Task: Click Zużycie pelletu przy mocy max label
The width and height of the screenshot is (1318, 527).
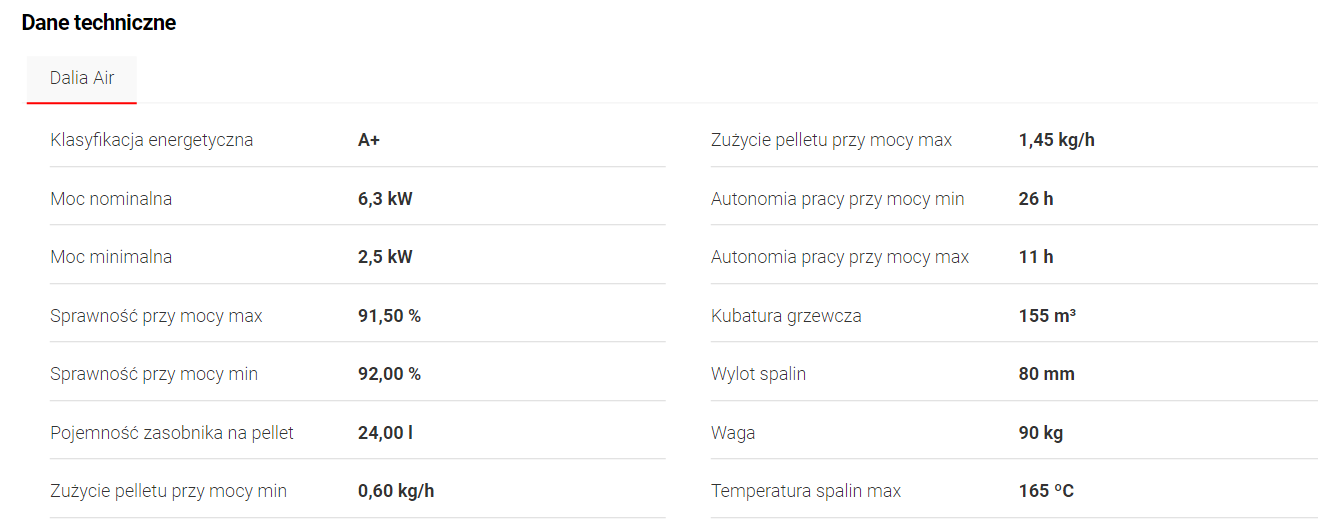Action: (831, 140)
